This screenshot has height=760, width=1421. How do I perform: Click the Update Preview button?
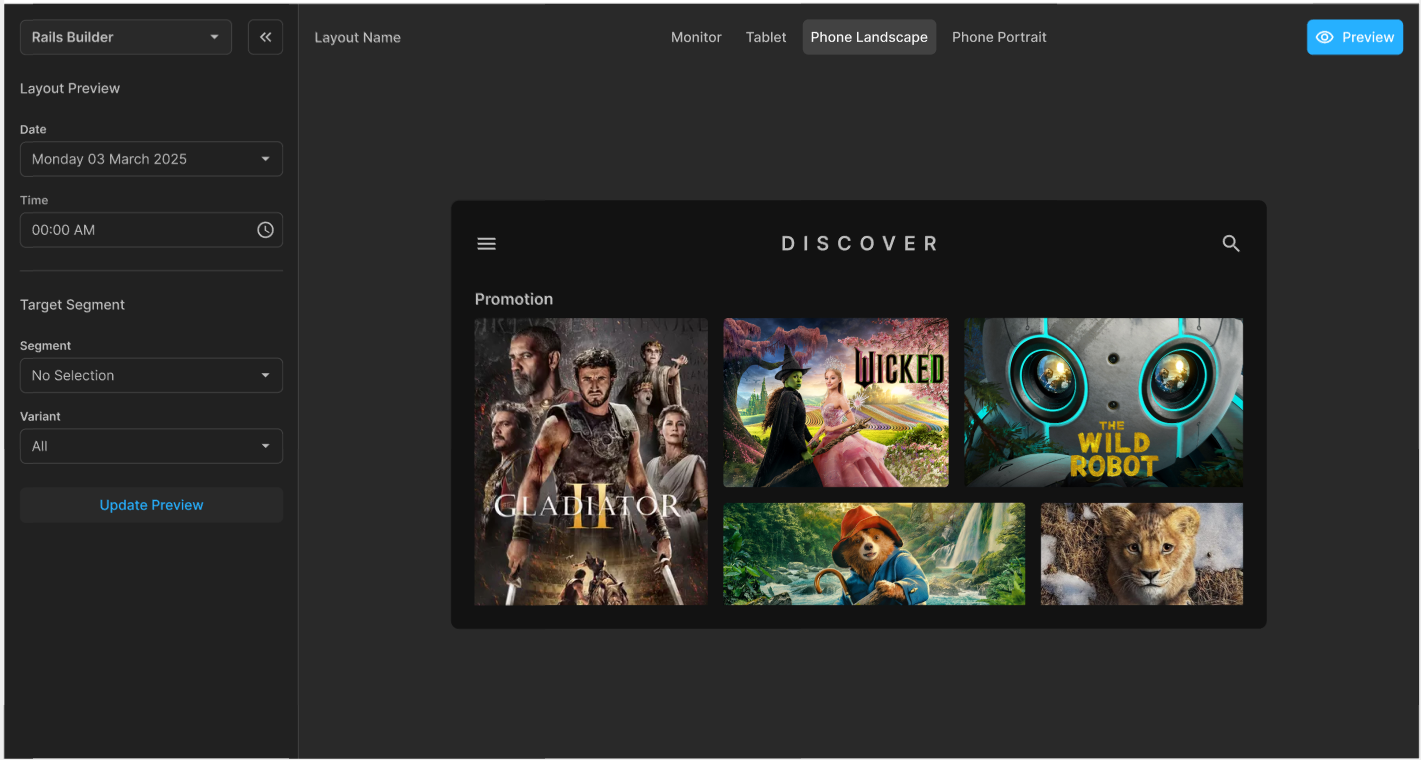(151, 505)
